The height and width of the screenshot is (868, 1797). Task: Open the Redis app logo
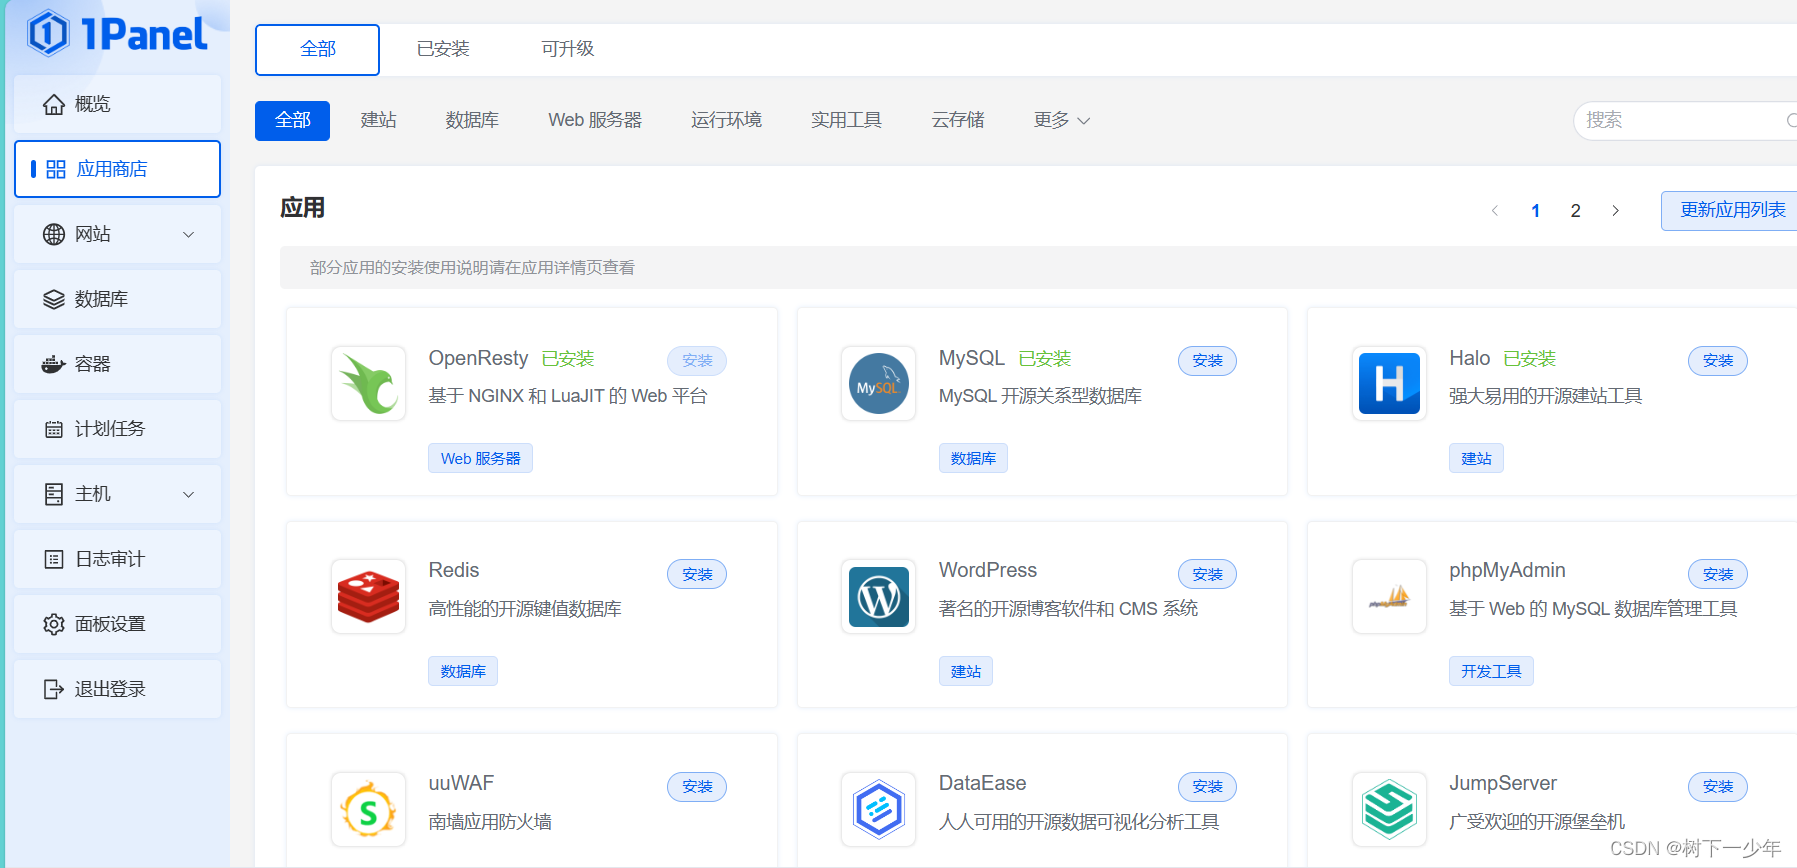(x=369, y=597)
